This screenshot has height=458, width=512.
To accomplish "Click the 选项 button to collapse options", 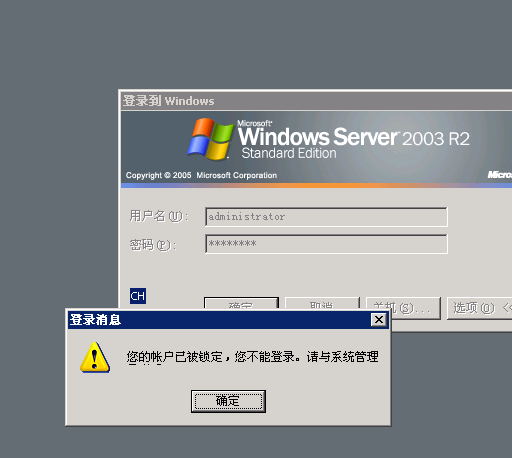I will click(x=479, y=308).
